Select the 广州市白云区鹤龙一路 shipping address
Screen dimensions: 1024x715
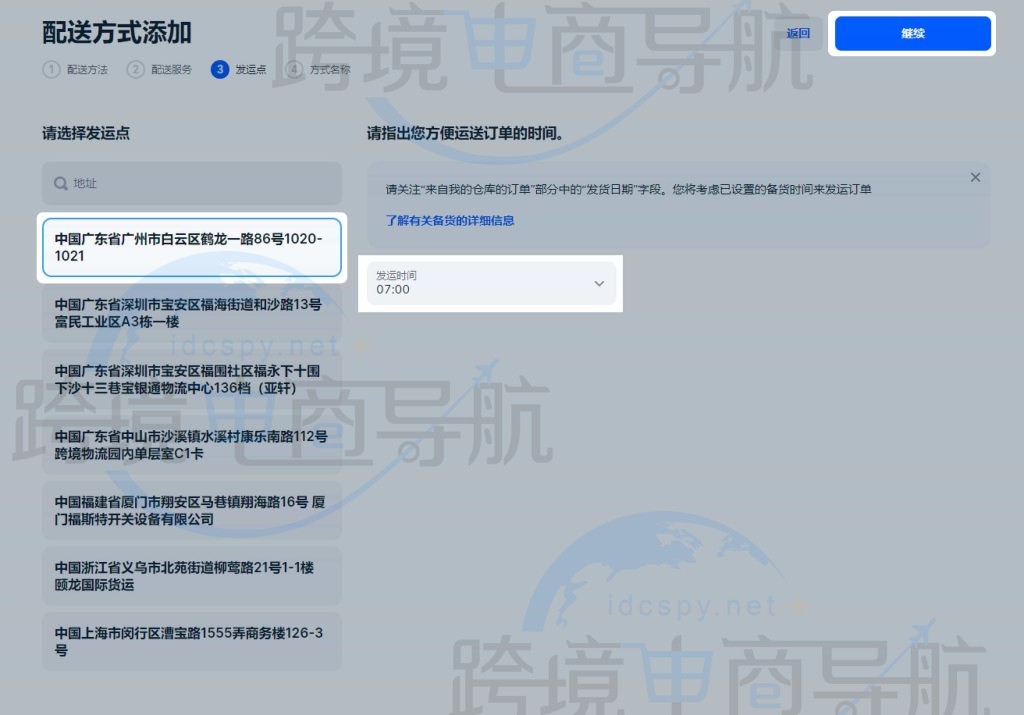(191, 247)
